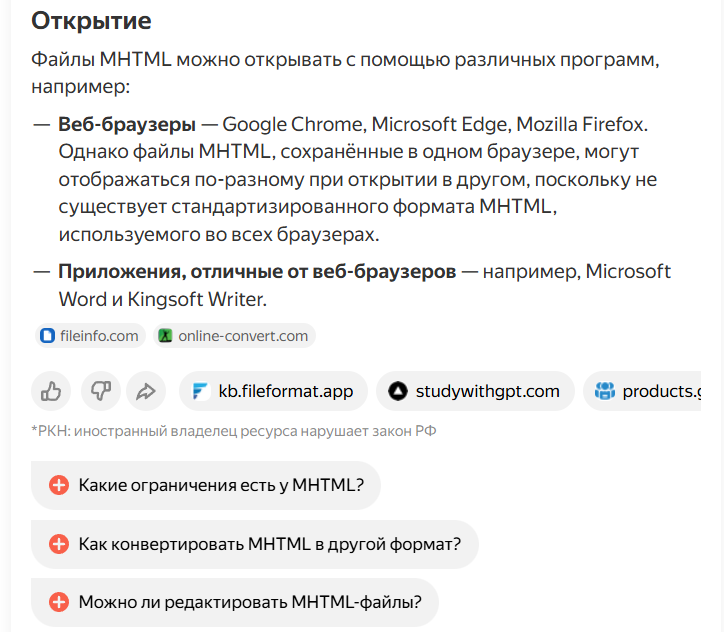724x632 pixels.
Task: Open the fileinfo.com source link text
Action: point(100,336)
